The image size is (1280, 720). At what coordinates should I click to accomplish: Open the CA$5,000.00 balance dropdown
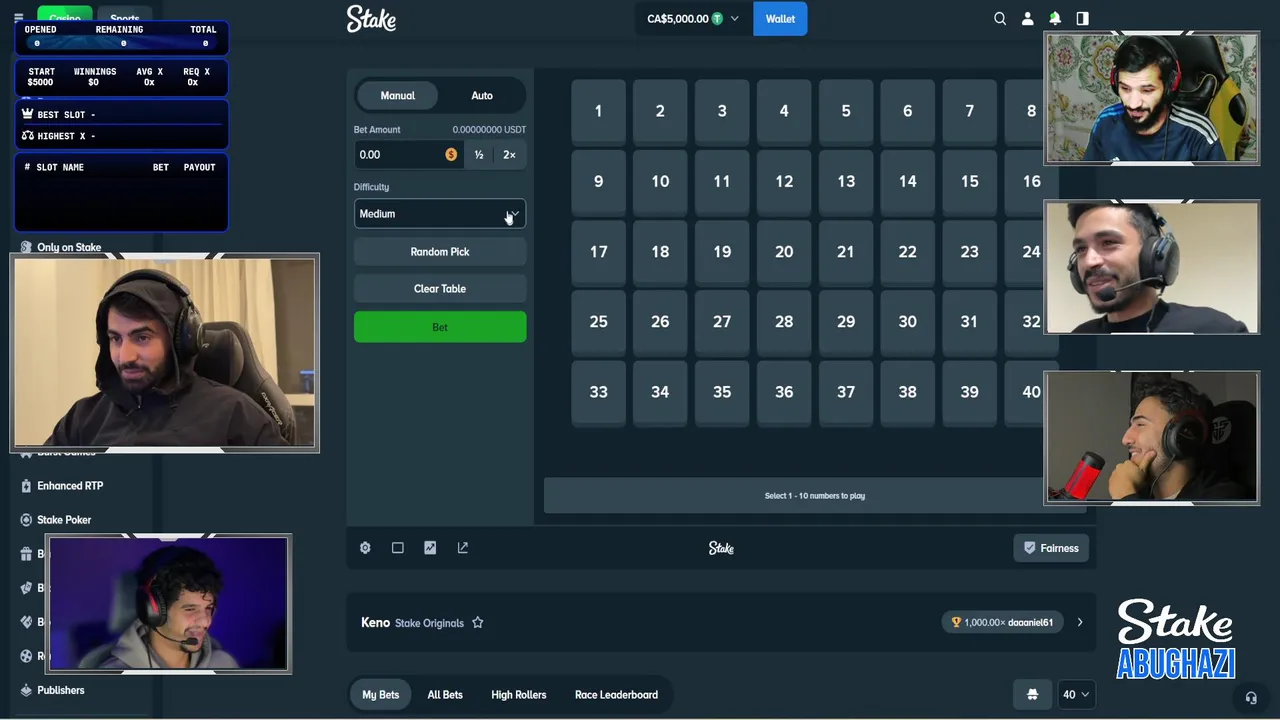tap(693, 18)
